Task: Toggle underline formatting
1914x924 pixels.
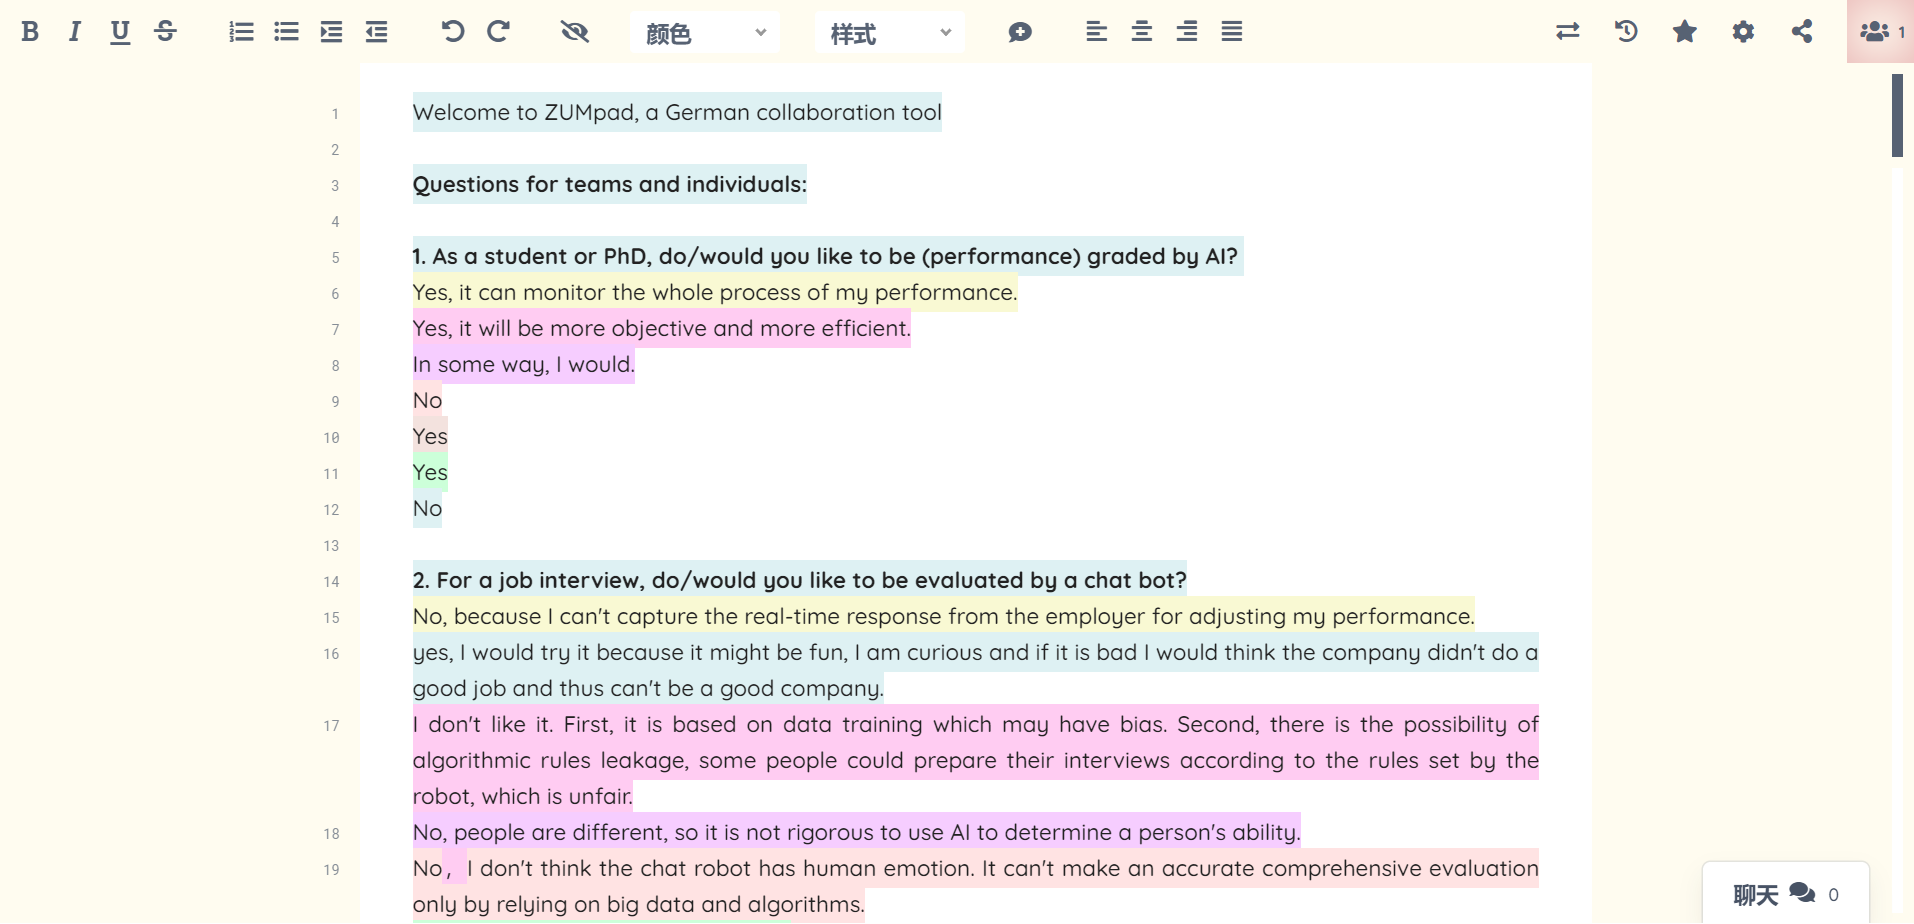Action: click(x=120, y=32)
